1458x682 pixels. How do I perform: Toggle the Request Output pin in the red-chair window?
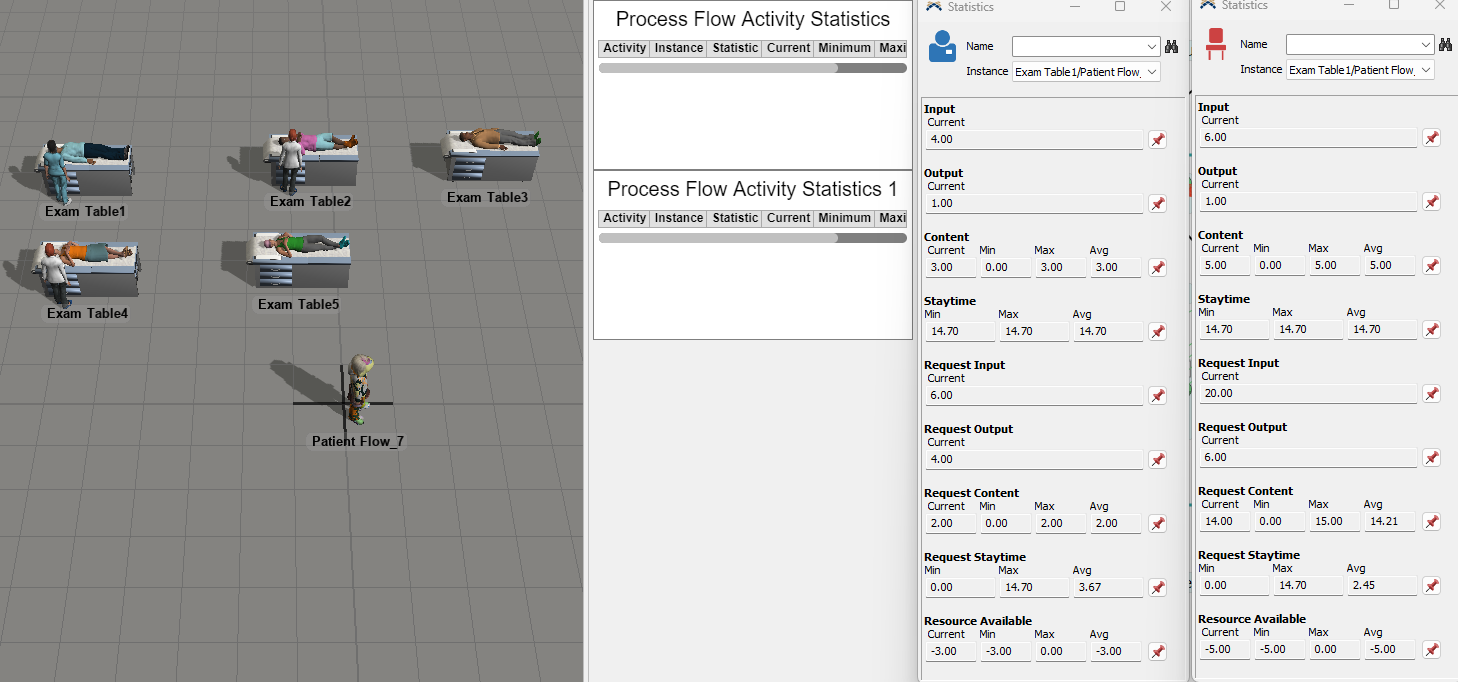tap(1431, 458)
